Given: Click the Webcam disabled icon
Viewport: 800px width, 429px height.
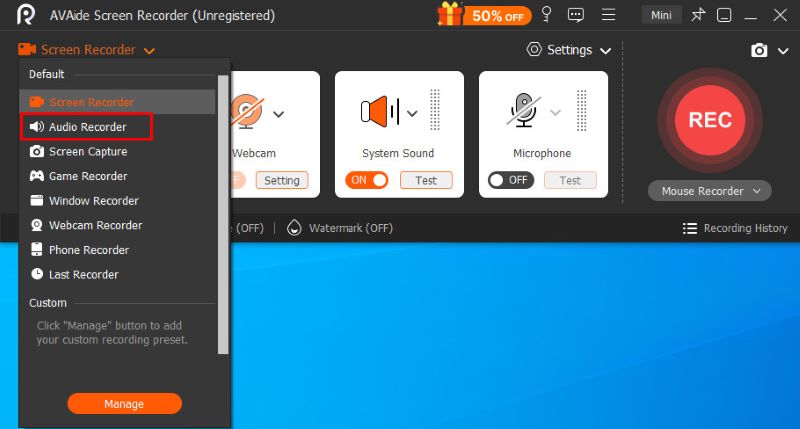Looking at the screenshot, I should pyautogui.click(x=247, y=111).
